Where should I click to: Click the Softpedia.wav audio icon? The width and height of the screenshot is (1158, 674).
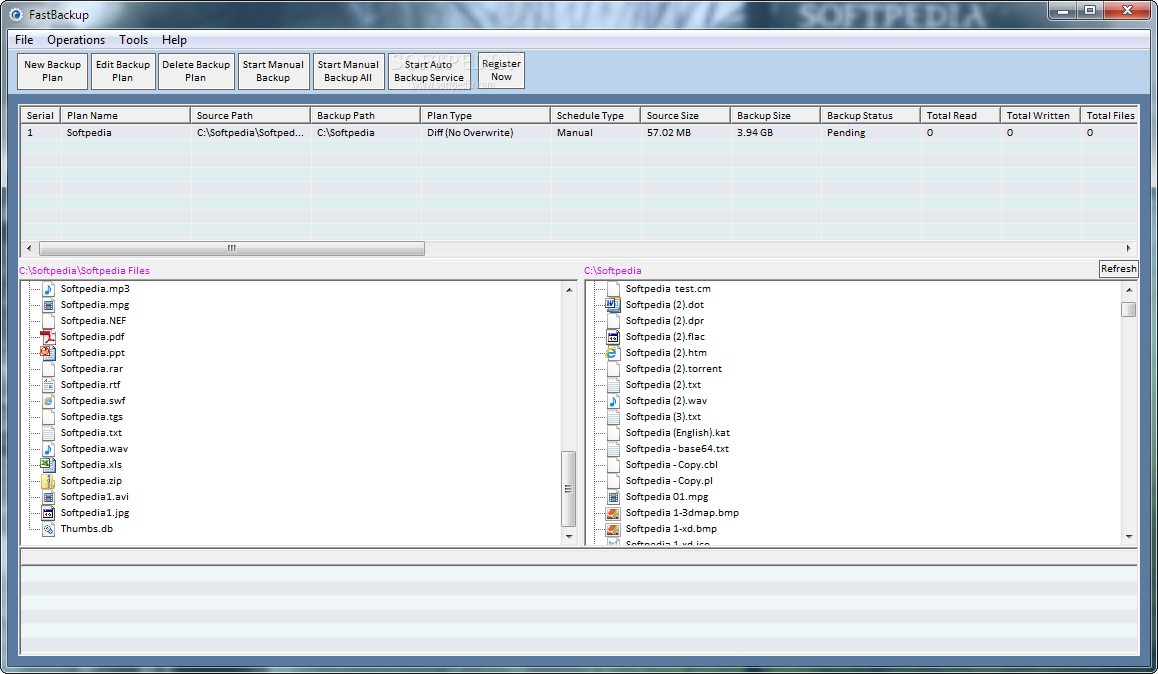[x=48, y=449]
